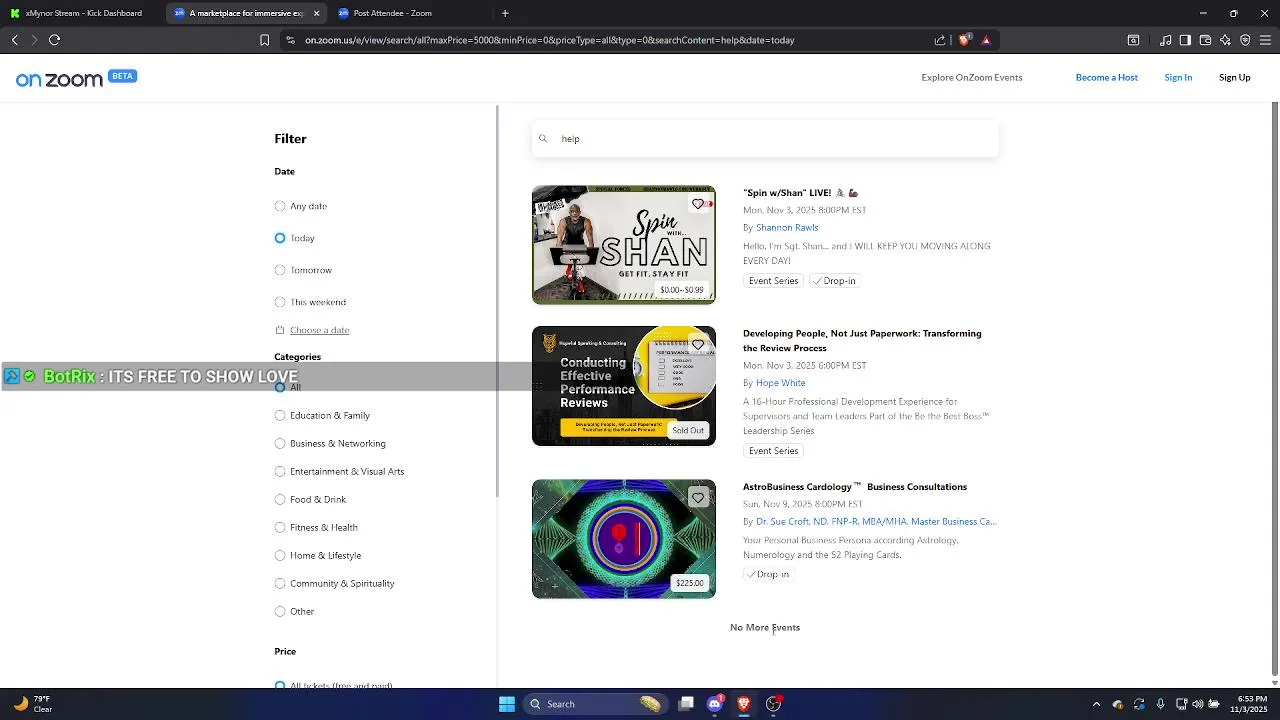Open site settings icon in address bar

[290, 40]
